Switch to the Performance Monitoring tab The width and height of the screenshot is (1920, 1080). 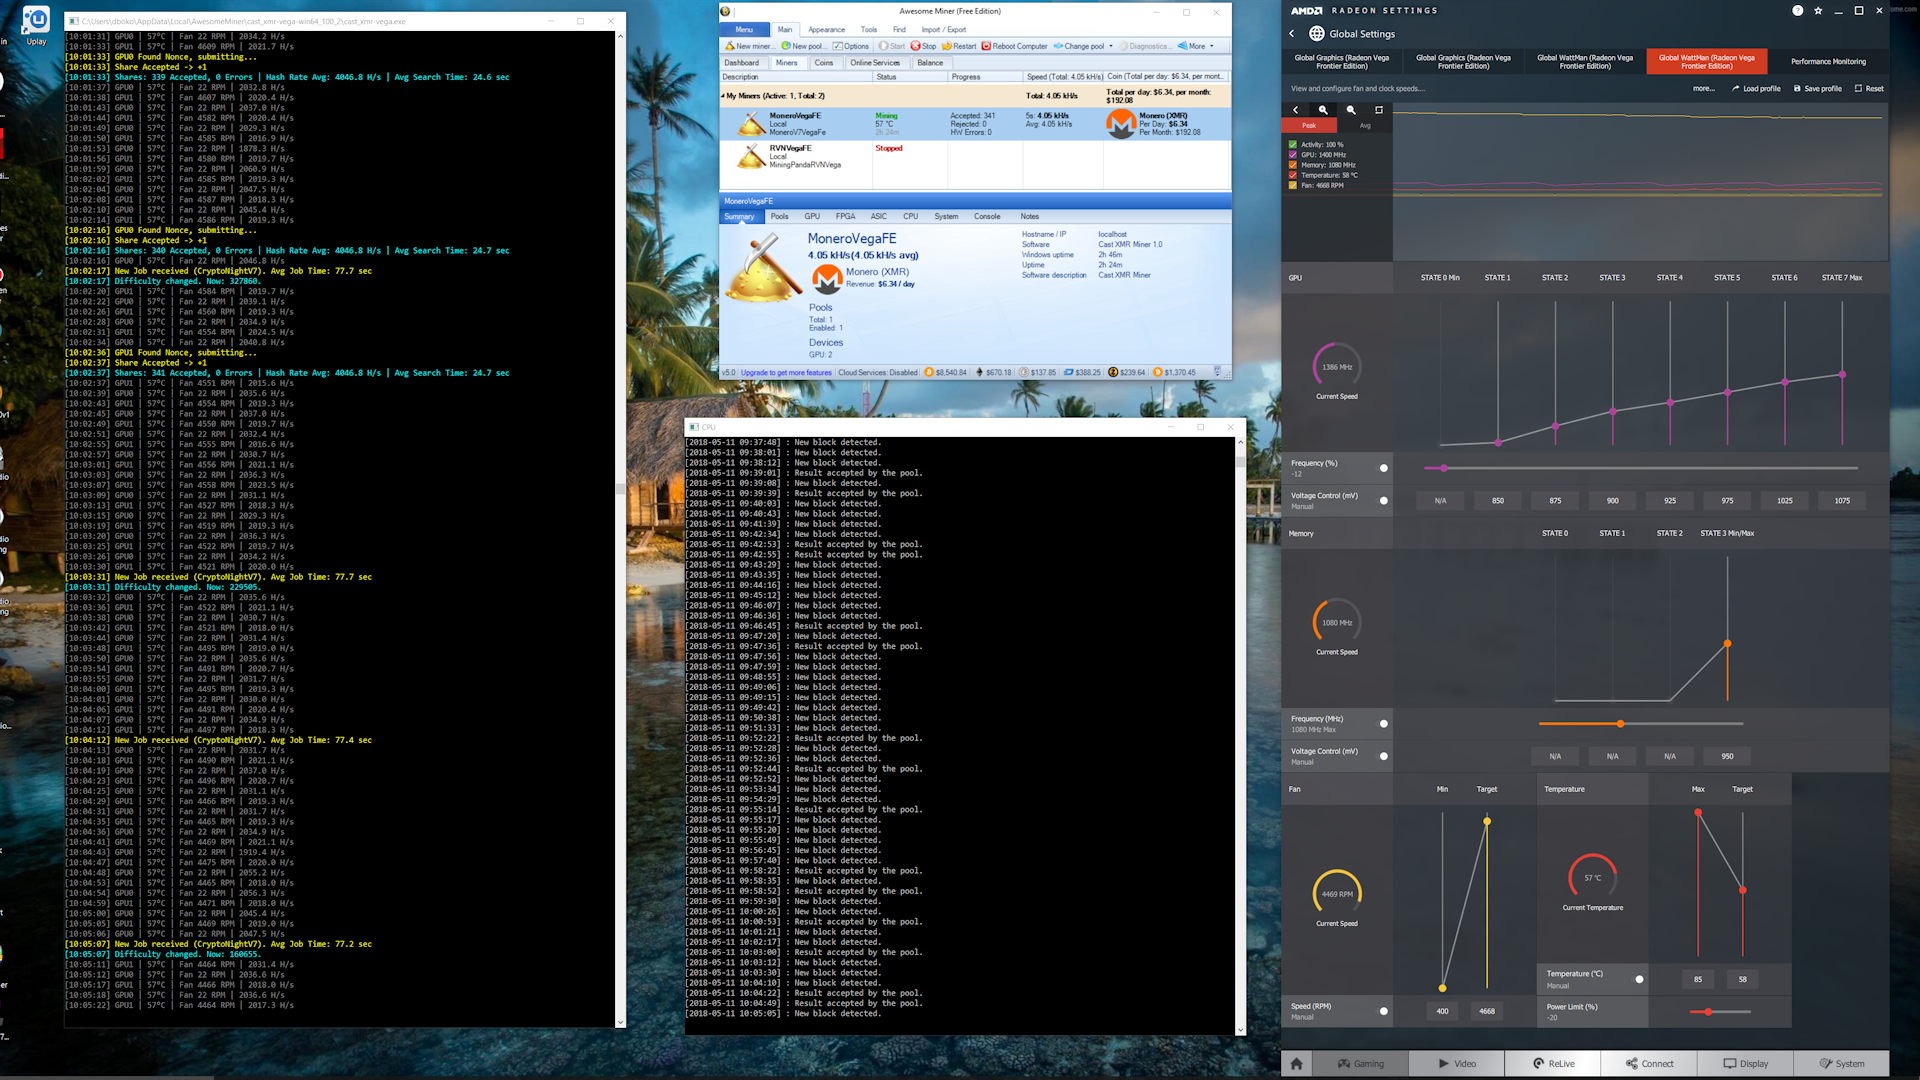click(1827, 61)
